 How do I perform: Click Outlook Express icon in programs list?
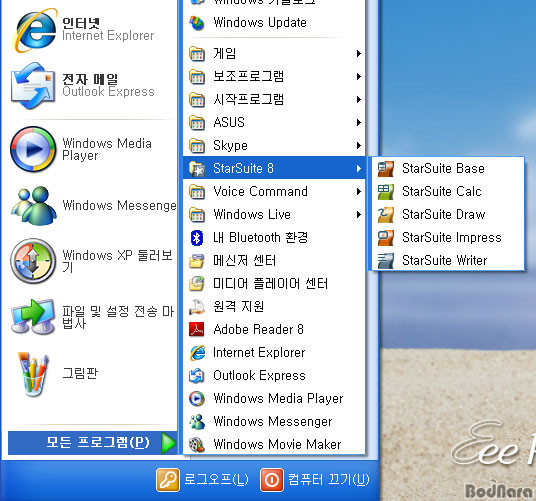click(x=197, y=376)
